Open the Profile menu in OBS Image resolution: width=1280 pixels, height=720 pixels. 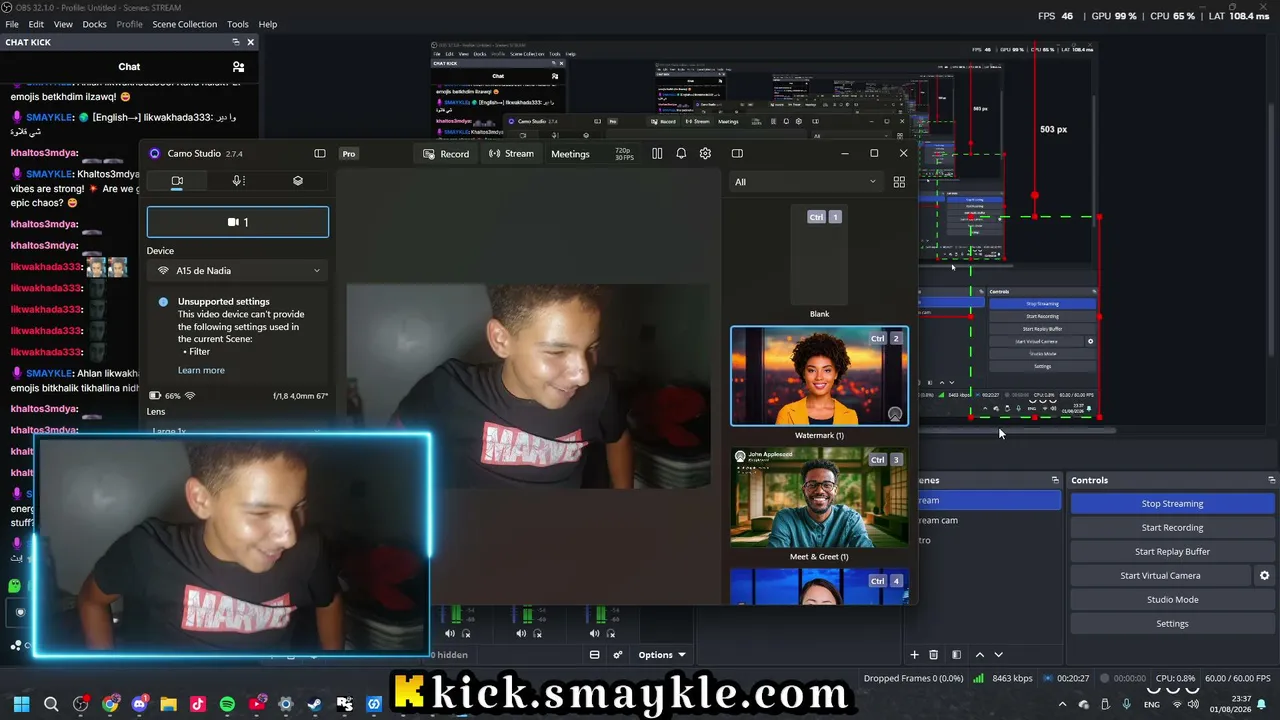coord(129,24)
